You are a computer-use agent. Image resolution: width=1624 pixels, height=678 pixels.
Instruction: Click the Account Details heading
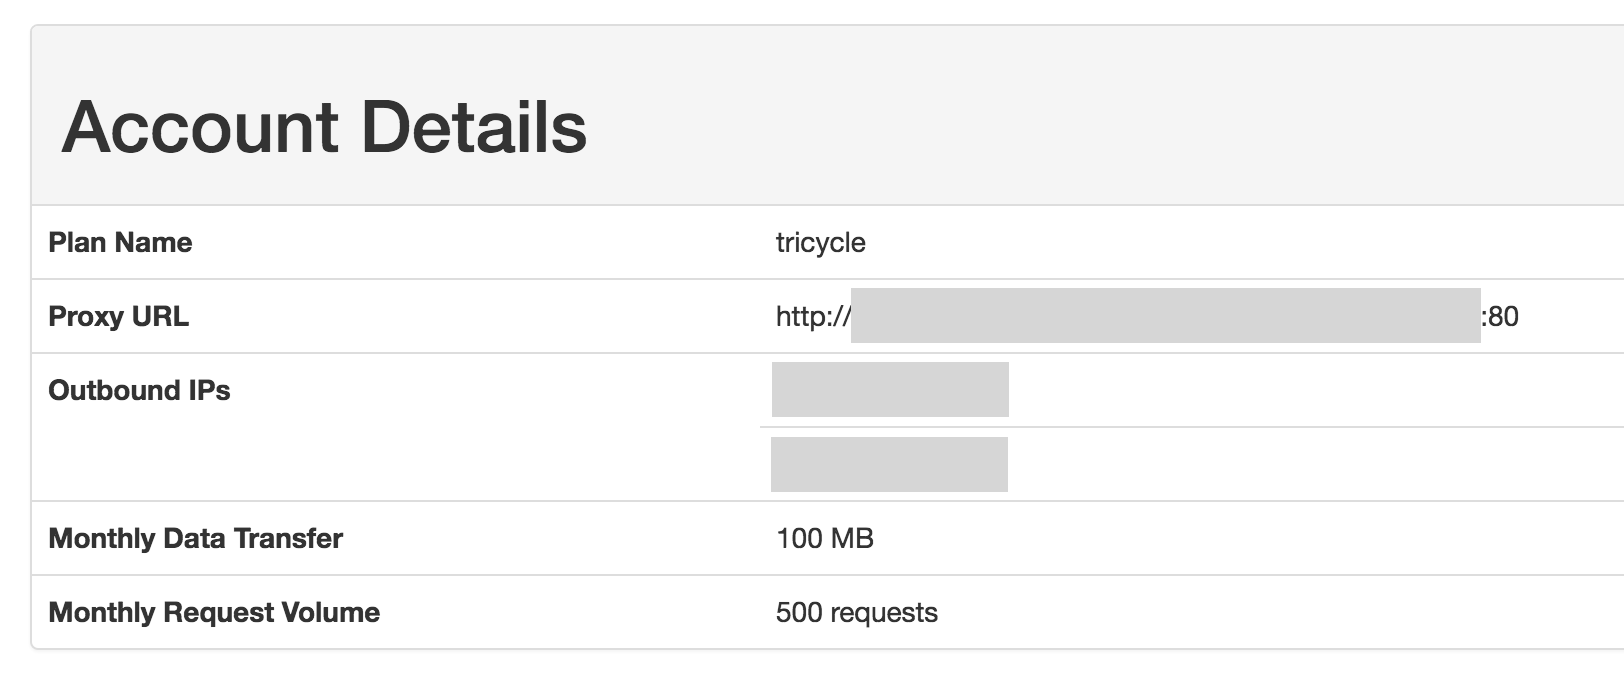click(x=324, y=127)
